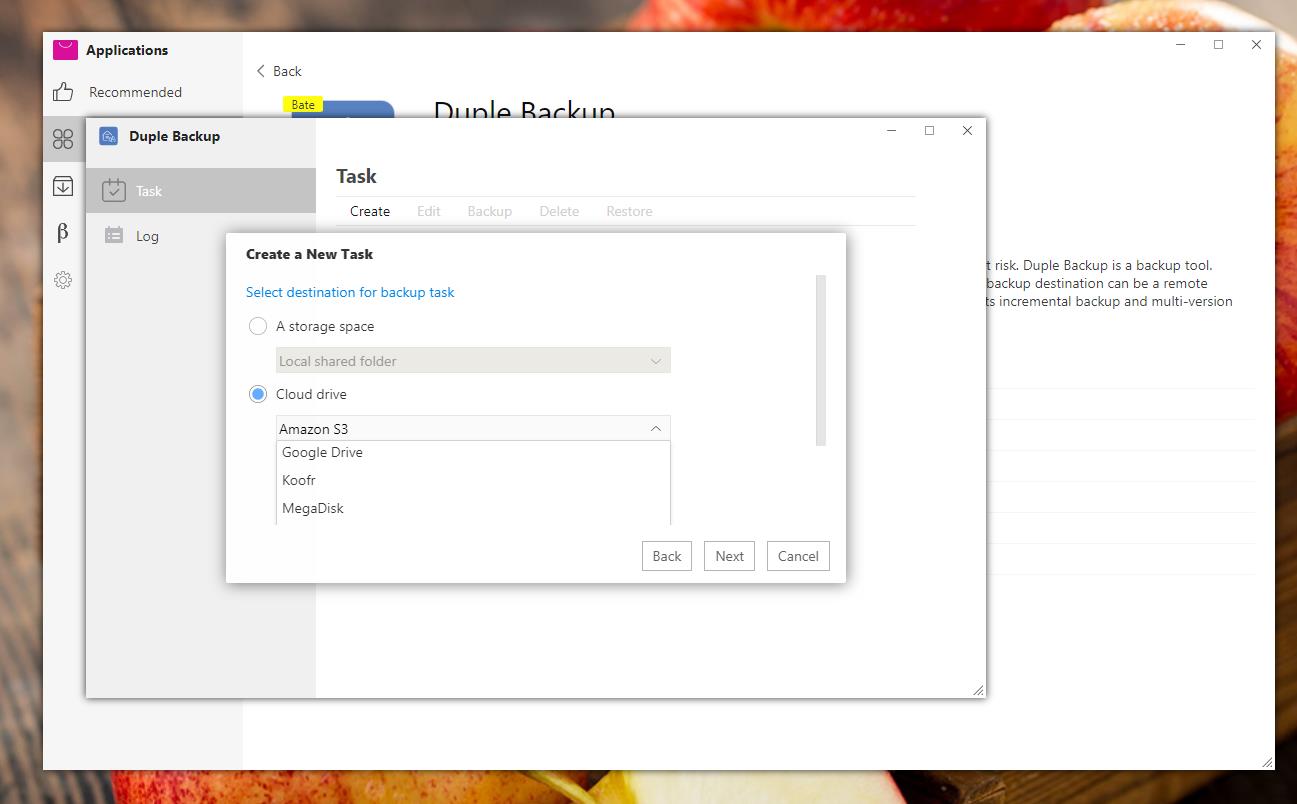The width and height of the screenshot is (1297, 804).
Task: Open Applications settings gear icon
Action: point(63,280)
